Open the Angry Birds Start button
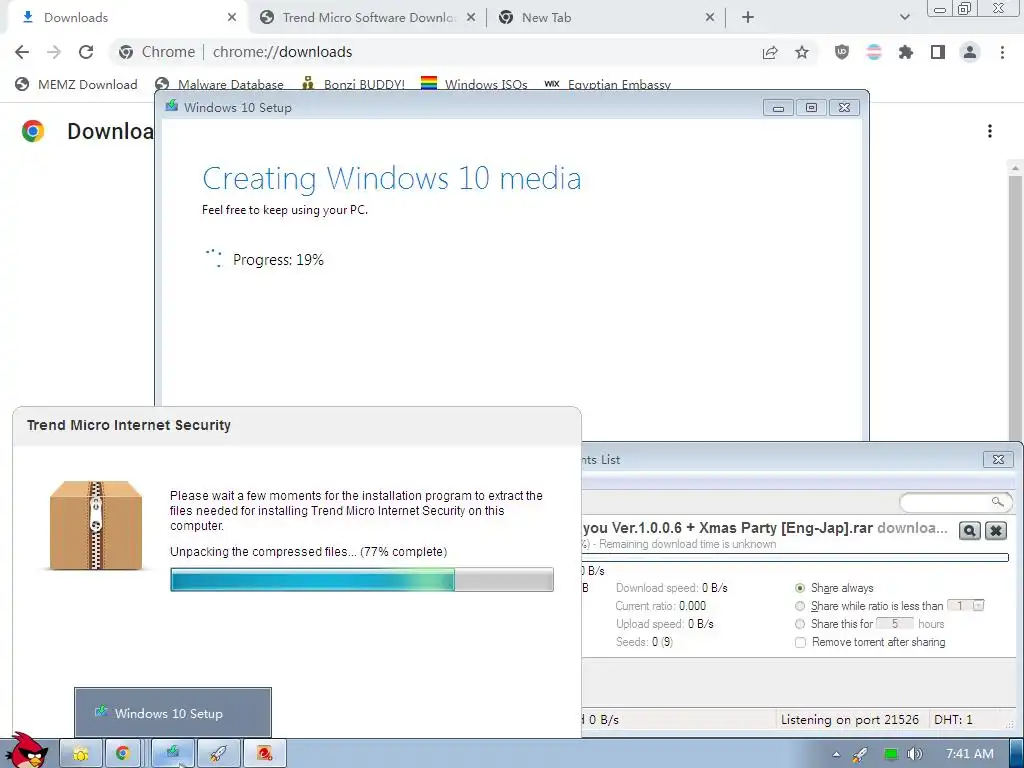 click(27, 751)
